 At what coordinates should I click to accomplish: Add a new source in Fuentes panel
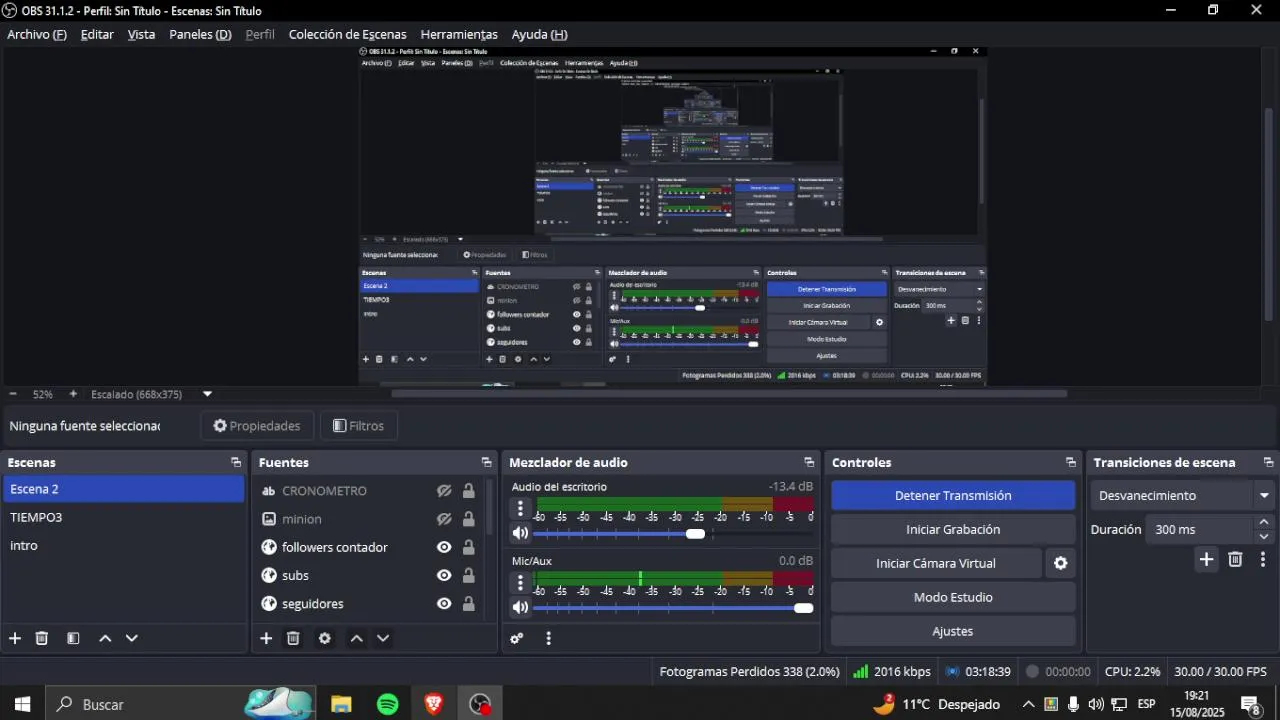click(x=266, y=638)
